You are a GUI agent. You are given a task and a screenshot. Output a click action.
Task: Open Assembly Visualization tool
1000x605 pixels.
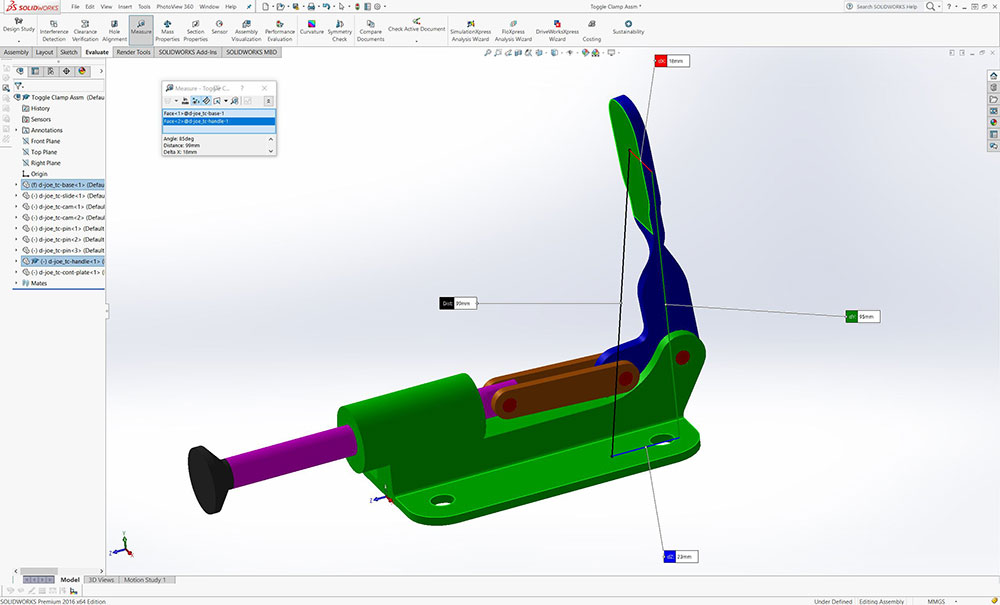(x=246, y=28)
